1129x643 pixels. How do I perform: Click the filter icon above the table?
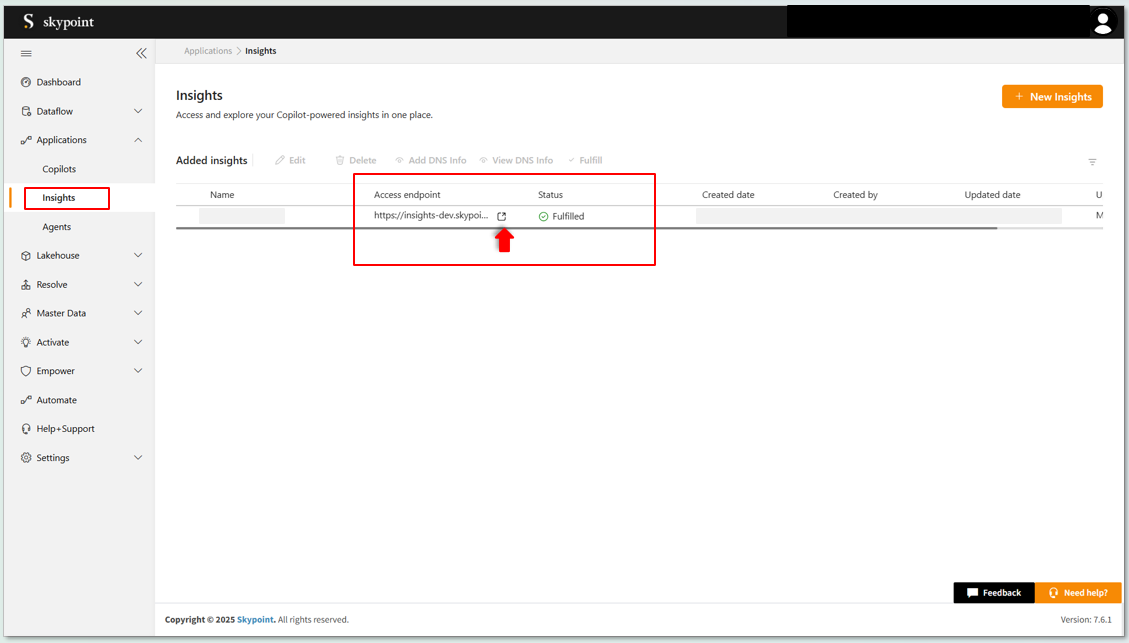pos(1092,162)
